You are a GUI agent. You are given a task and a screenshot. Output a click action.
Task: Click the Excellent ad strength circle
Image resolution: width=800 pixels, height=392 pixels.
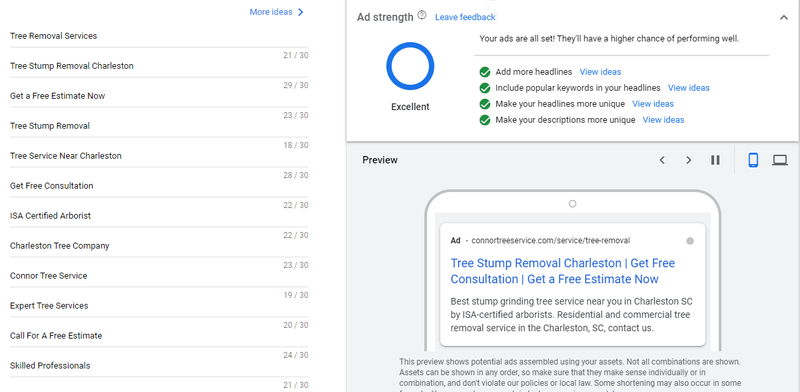tap(410, 66)
